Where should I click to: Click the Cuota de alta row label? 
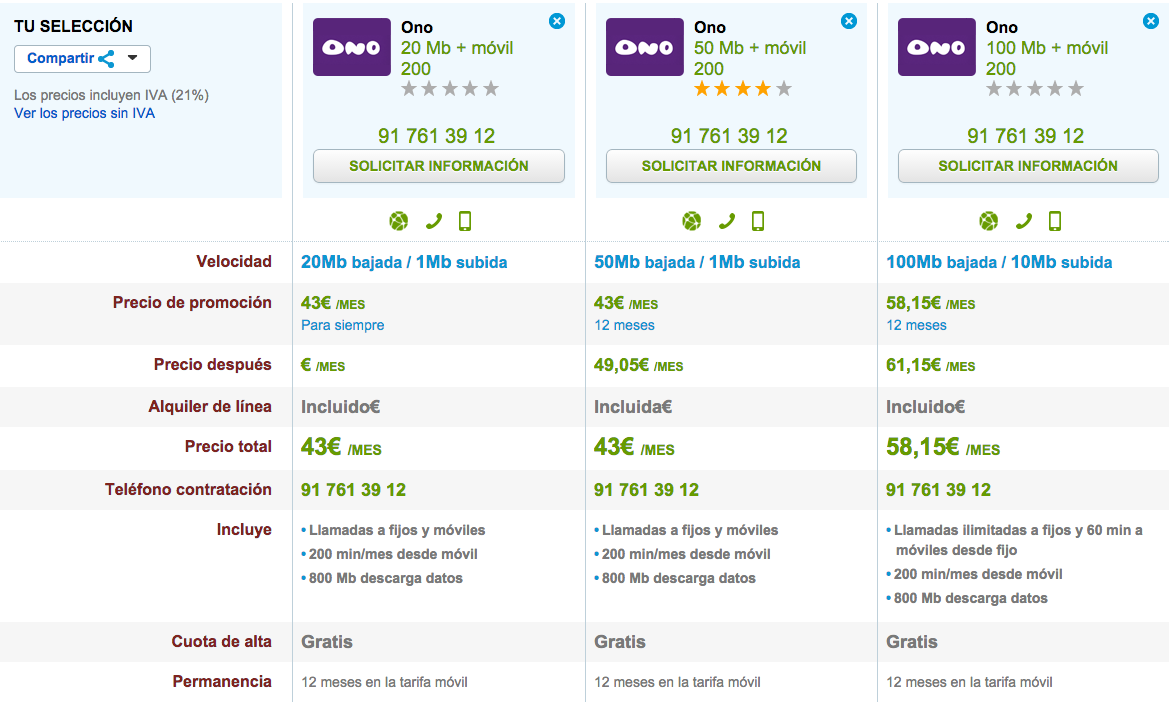point(221,642)
